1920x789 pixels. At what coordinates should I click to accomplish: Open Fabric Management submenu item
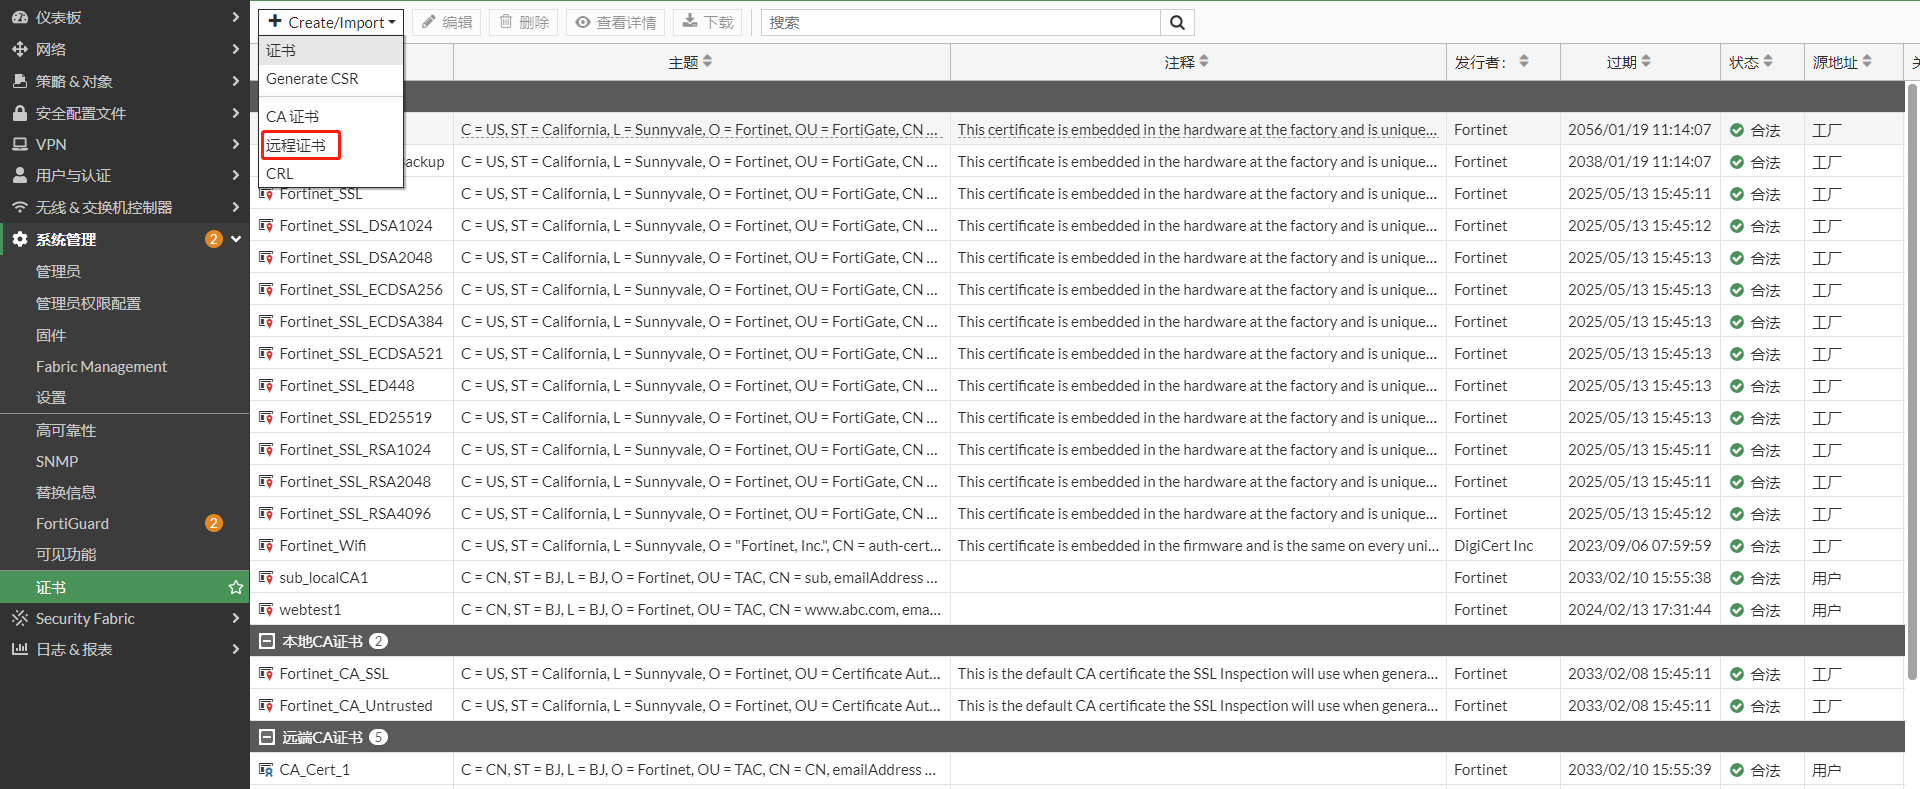pyautogui.click(x=124, y=366)
